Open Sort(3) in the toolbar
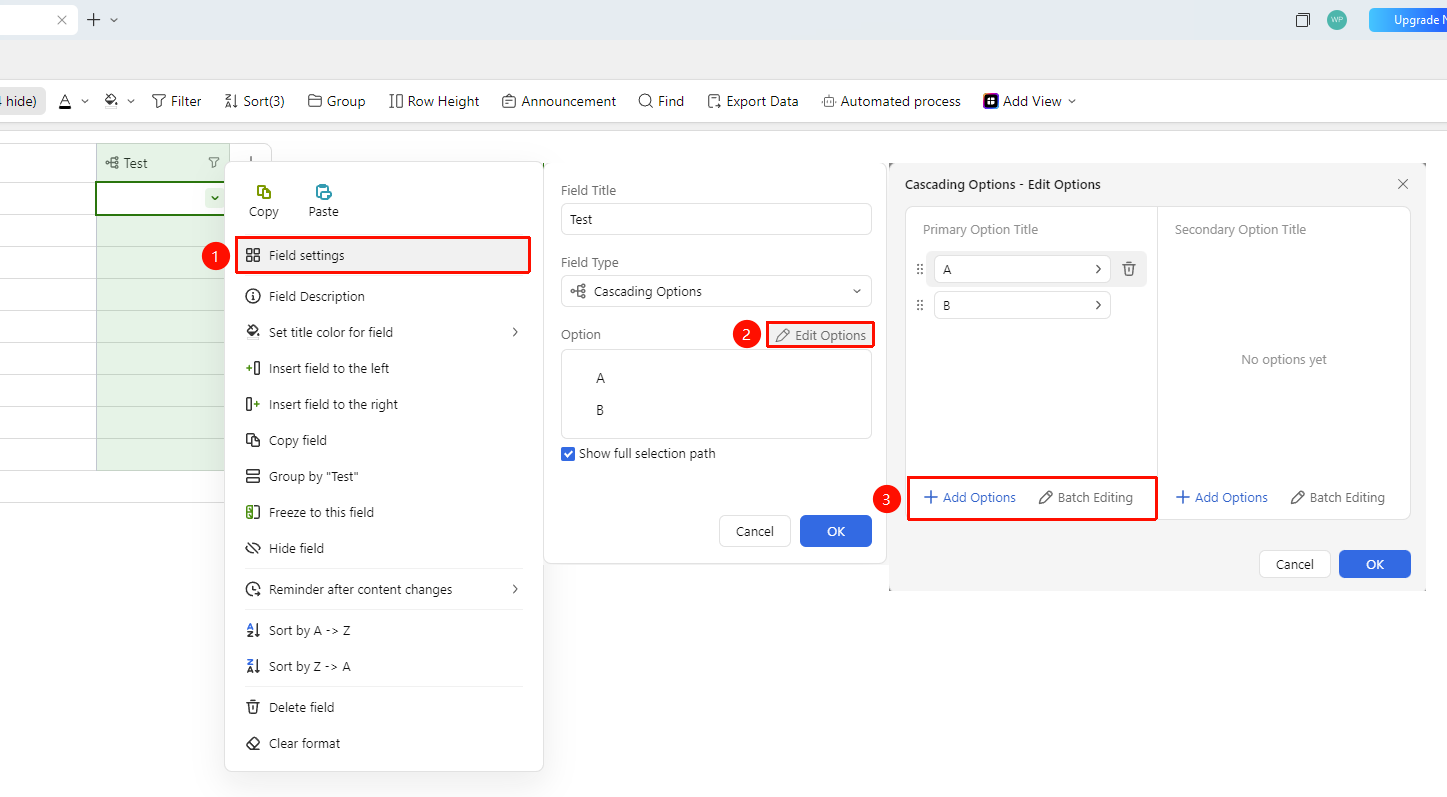The width and height of the screenshot is (1447, 797). click(255, 101)
